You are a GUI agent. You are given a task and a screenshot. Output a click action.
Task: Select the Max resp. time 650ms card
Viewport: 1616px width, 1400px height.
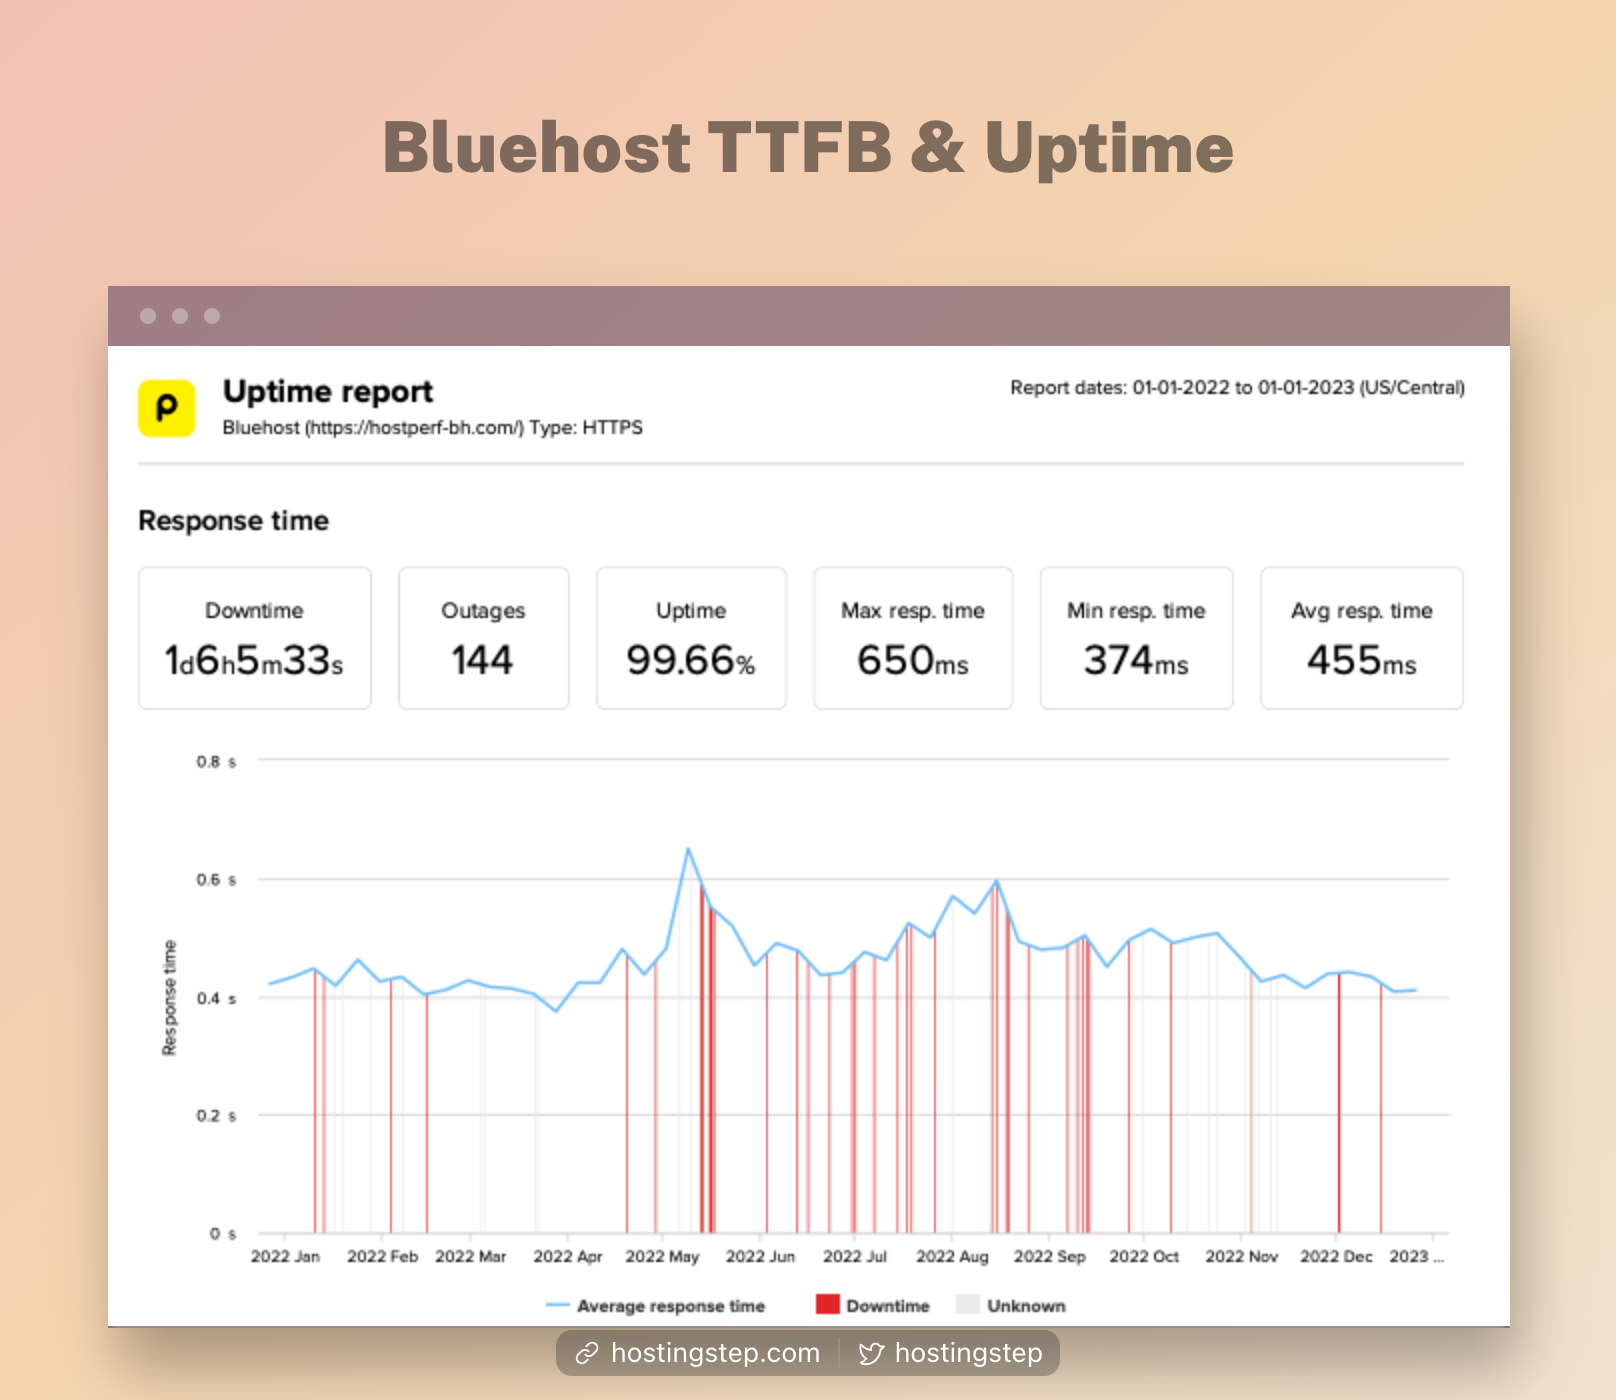[913, 638]
